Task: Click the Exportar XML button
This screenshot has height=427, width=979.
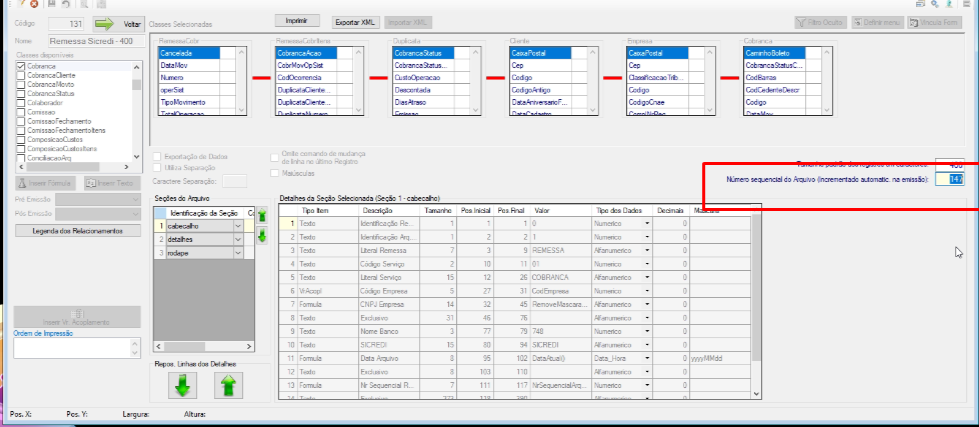Action: [355, 22]
